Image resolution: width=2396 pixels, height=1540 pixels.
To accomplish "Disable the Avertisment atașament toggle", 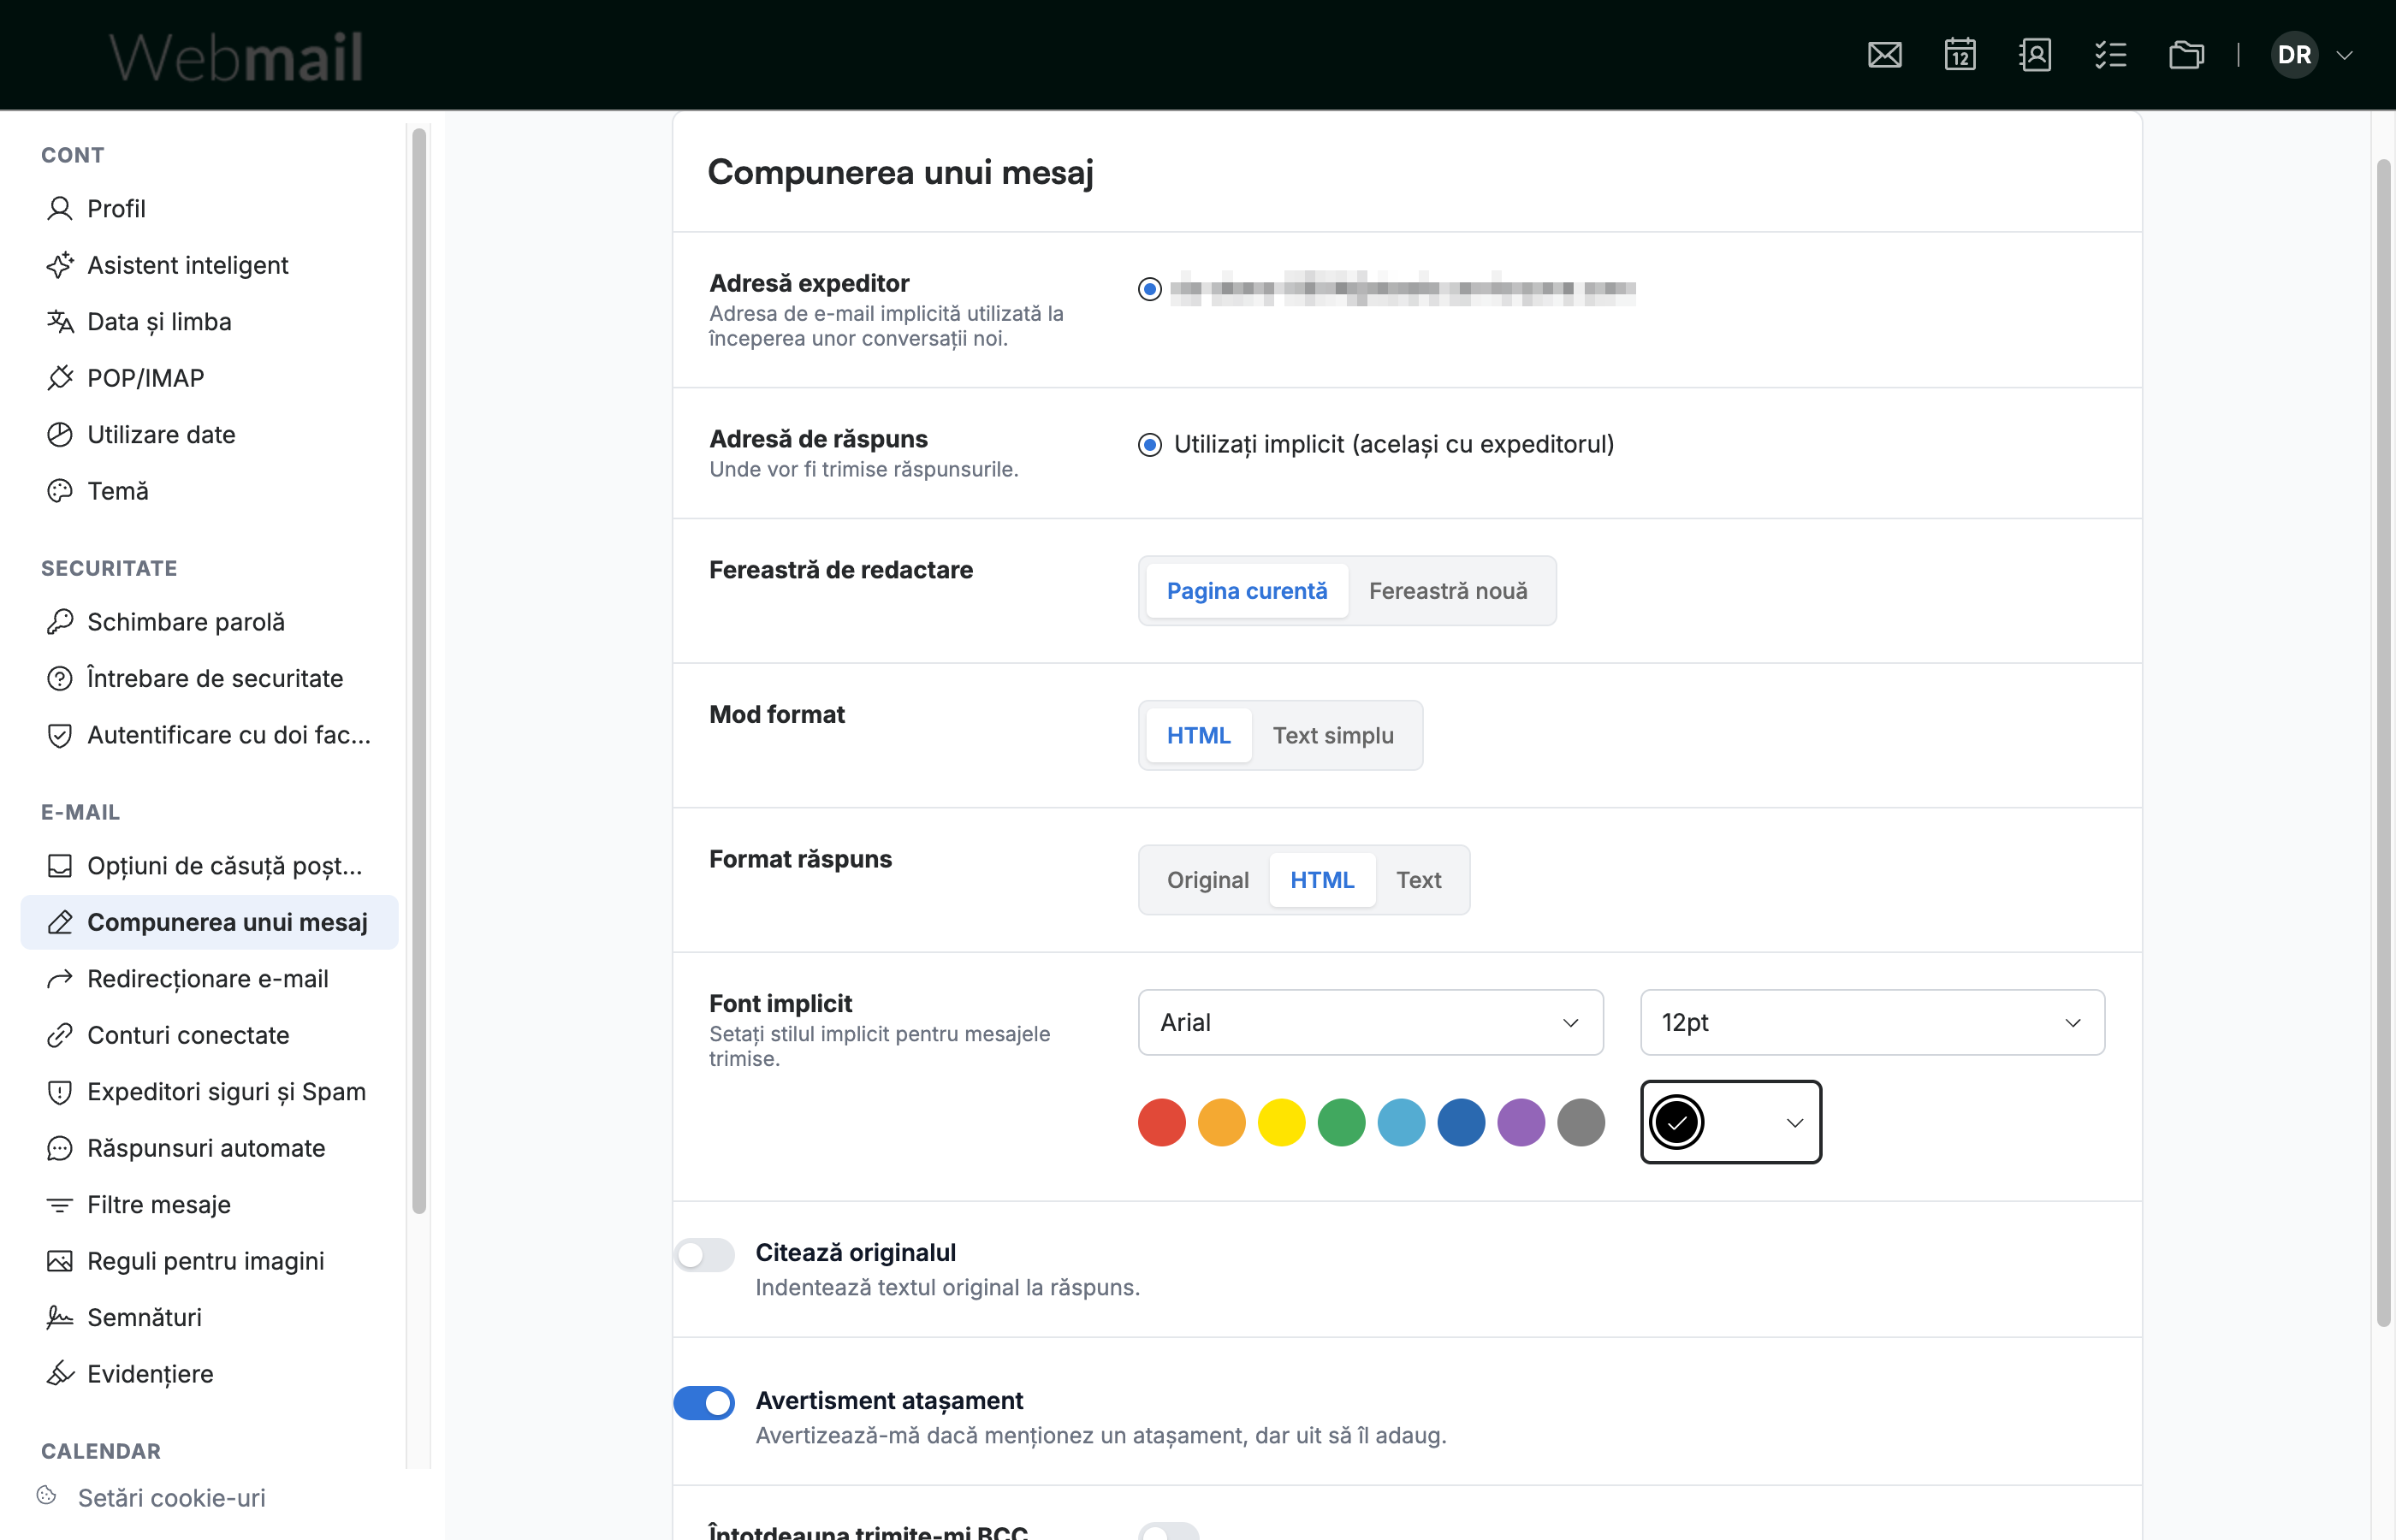I will coord(704,1403).
